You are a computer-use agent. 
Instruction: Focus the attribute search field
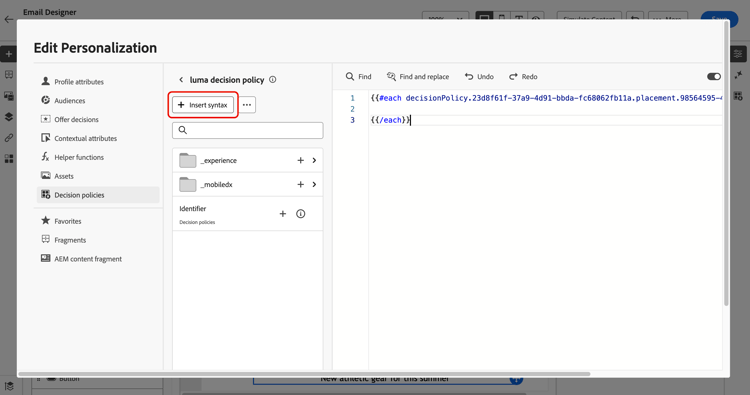[x=247, y=131]
